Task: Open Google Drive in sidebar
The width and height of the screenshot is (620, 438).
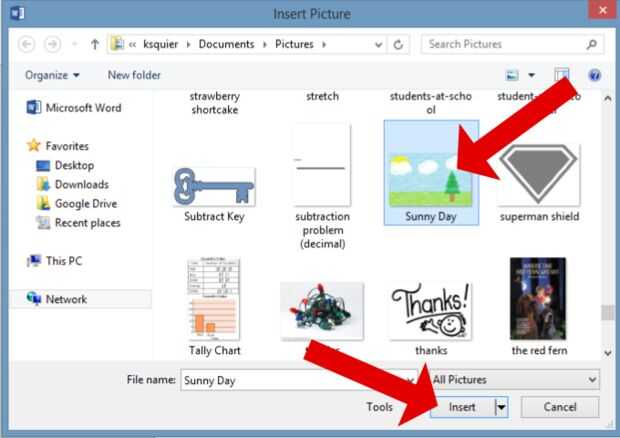Action: pyautogui.click(x=77, y=204)
